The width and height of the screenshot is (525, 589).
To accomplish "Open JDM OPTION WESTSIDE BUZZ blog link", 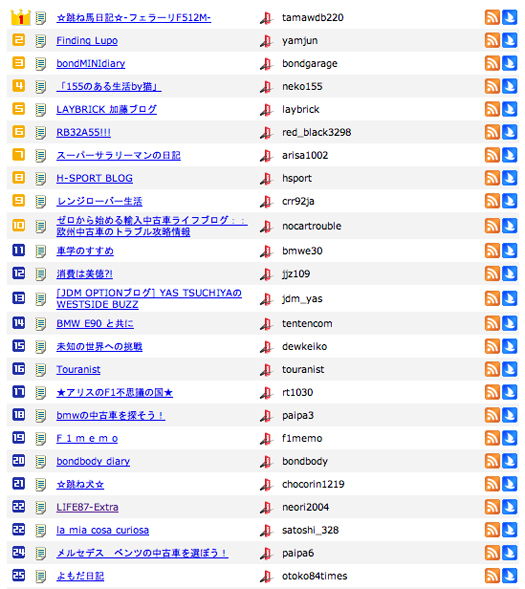I will coord(149,299).
